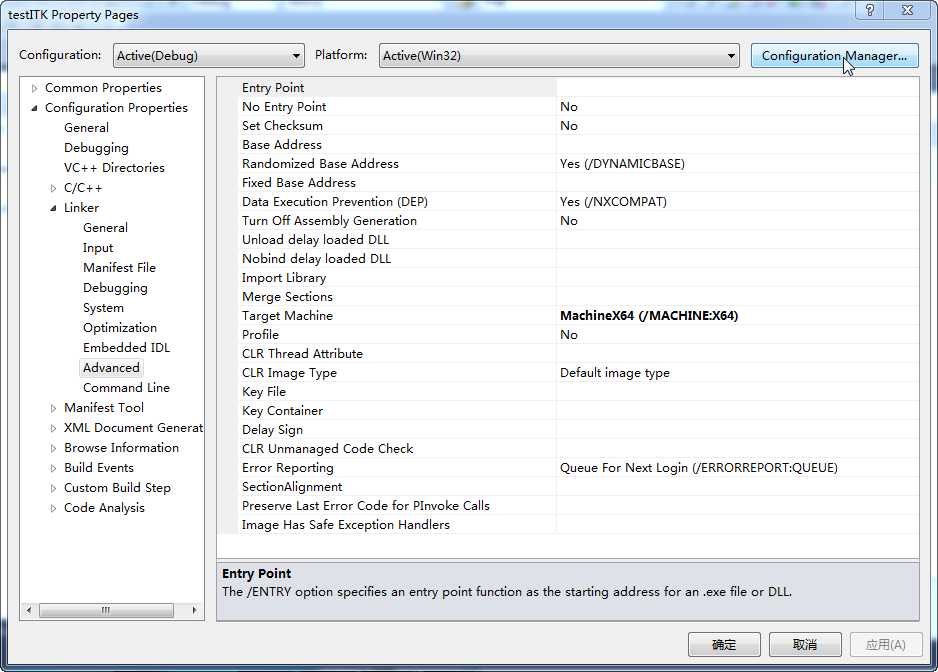Click the Target Machine value MachineX64

(737, 316)
